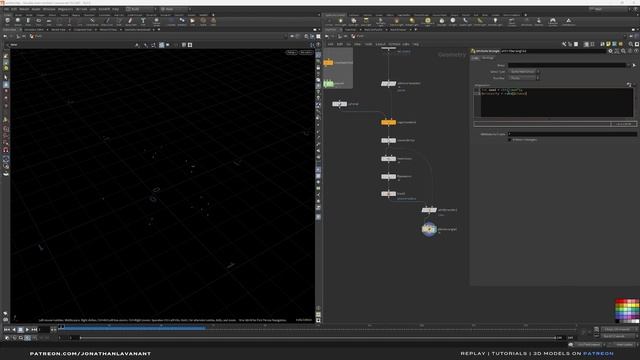The width and height of the screenshot is (640, 360).
Task: Select the Torus shelf tool
Action: pos(38,21)
